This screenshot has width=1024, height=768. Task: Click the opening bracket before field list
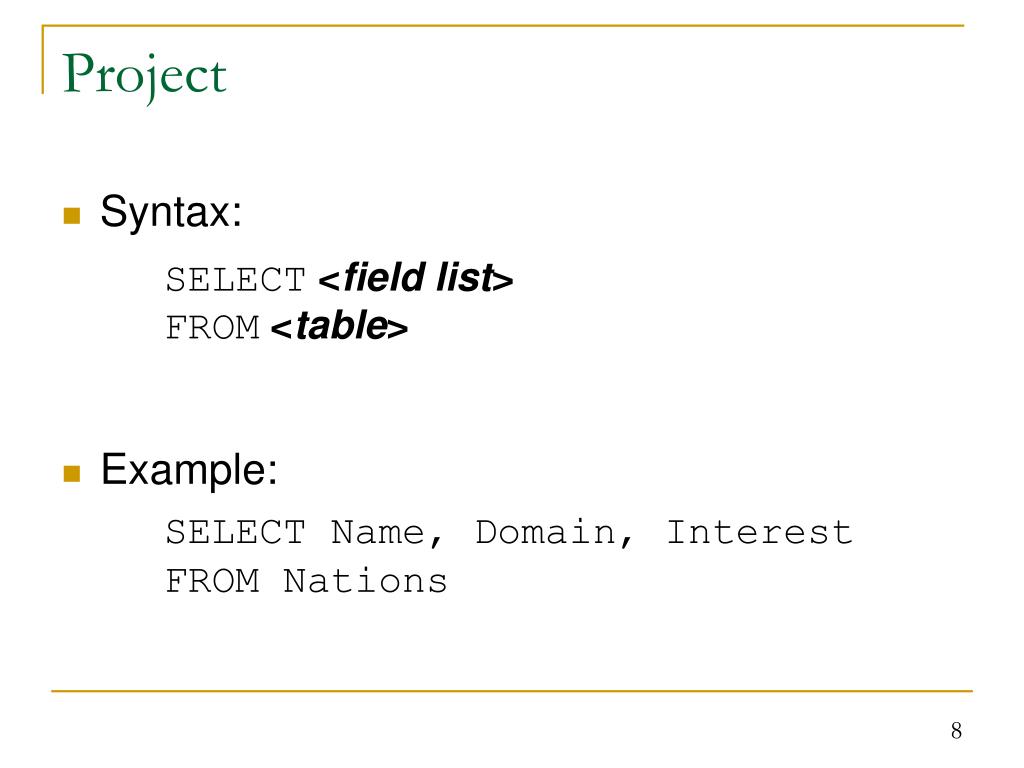click(x=329, y=280)
